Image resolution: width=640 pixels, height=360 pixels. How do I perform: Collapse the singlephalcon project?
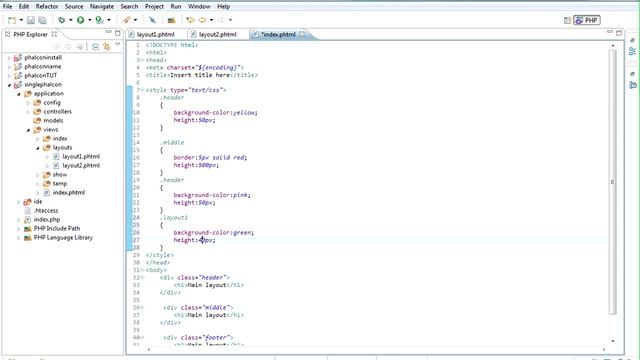(x=9, y=85)
